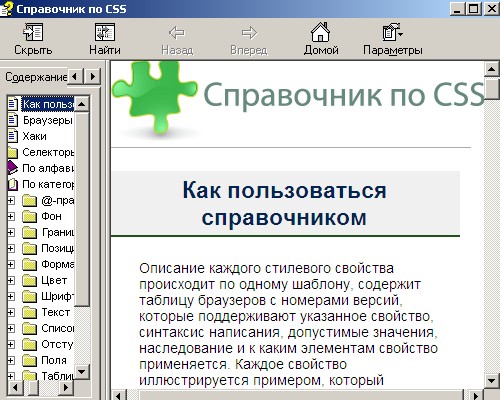Viewport: 500px width, 400px height.
Task: Click the Справочник по CSS banner title
Action: 343,95
